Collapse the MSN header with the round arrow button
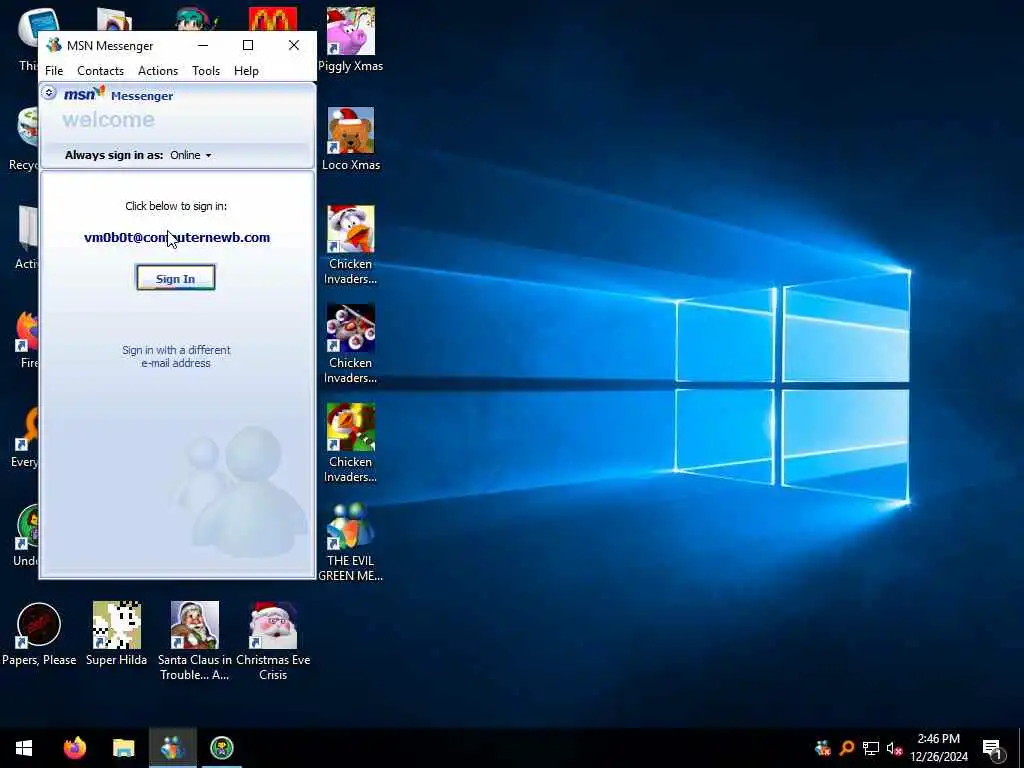Screen dimensions: 1024x768 (49, 93)
